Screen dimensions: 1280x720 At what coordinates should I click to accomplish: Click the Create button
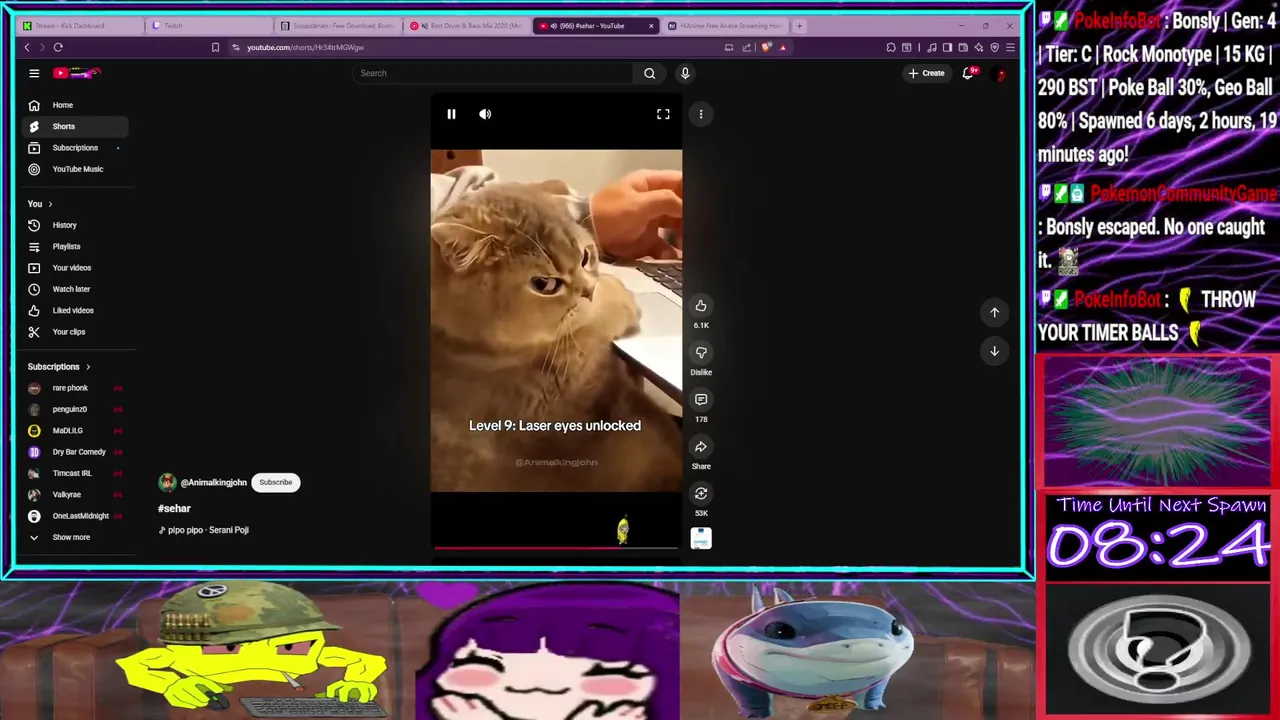coord(926,73)
